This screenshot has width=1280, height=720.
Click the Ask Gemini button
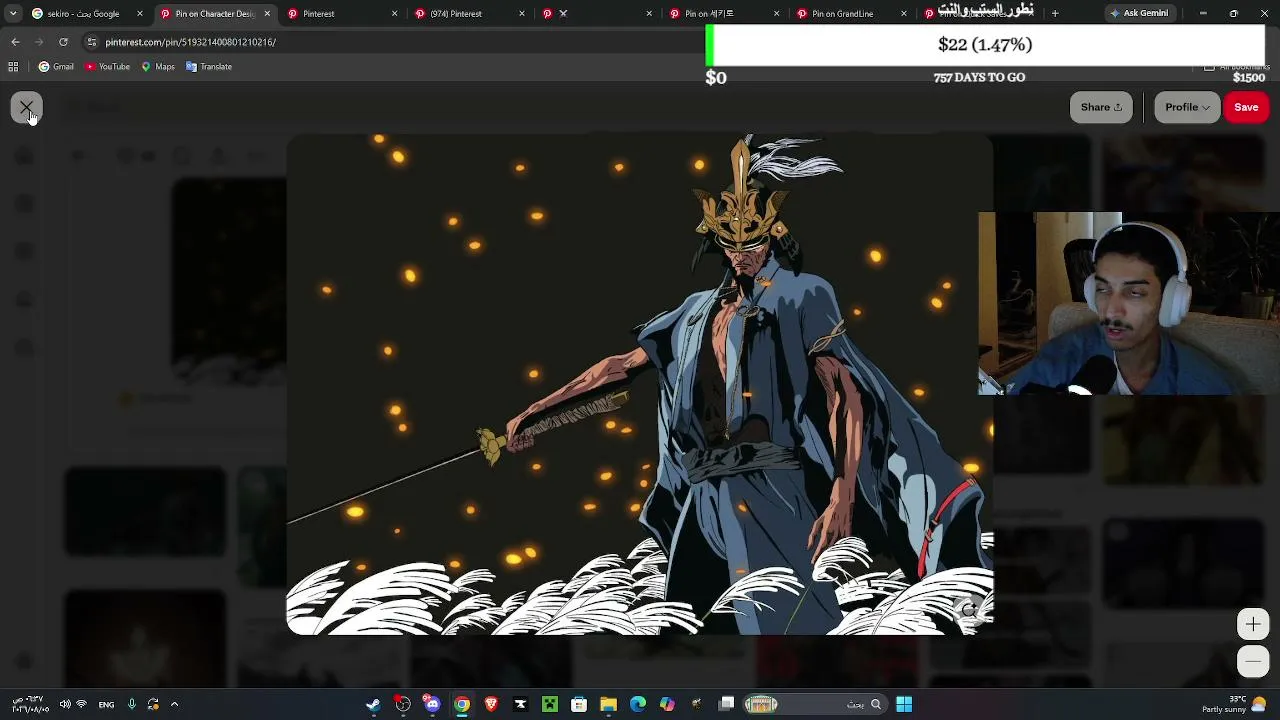[1139, 14]
